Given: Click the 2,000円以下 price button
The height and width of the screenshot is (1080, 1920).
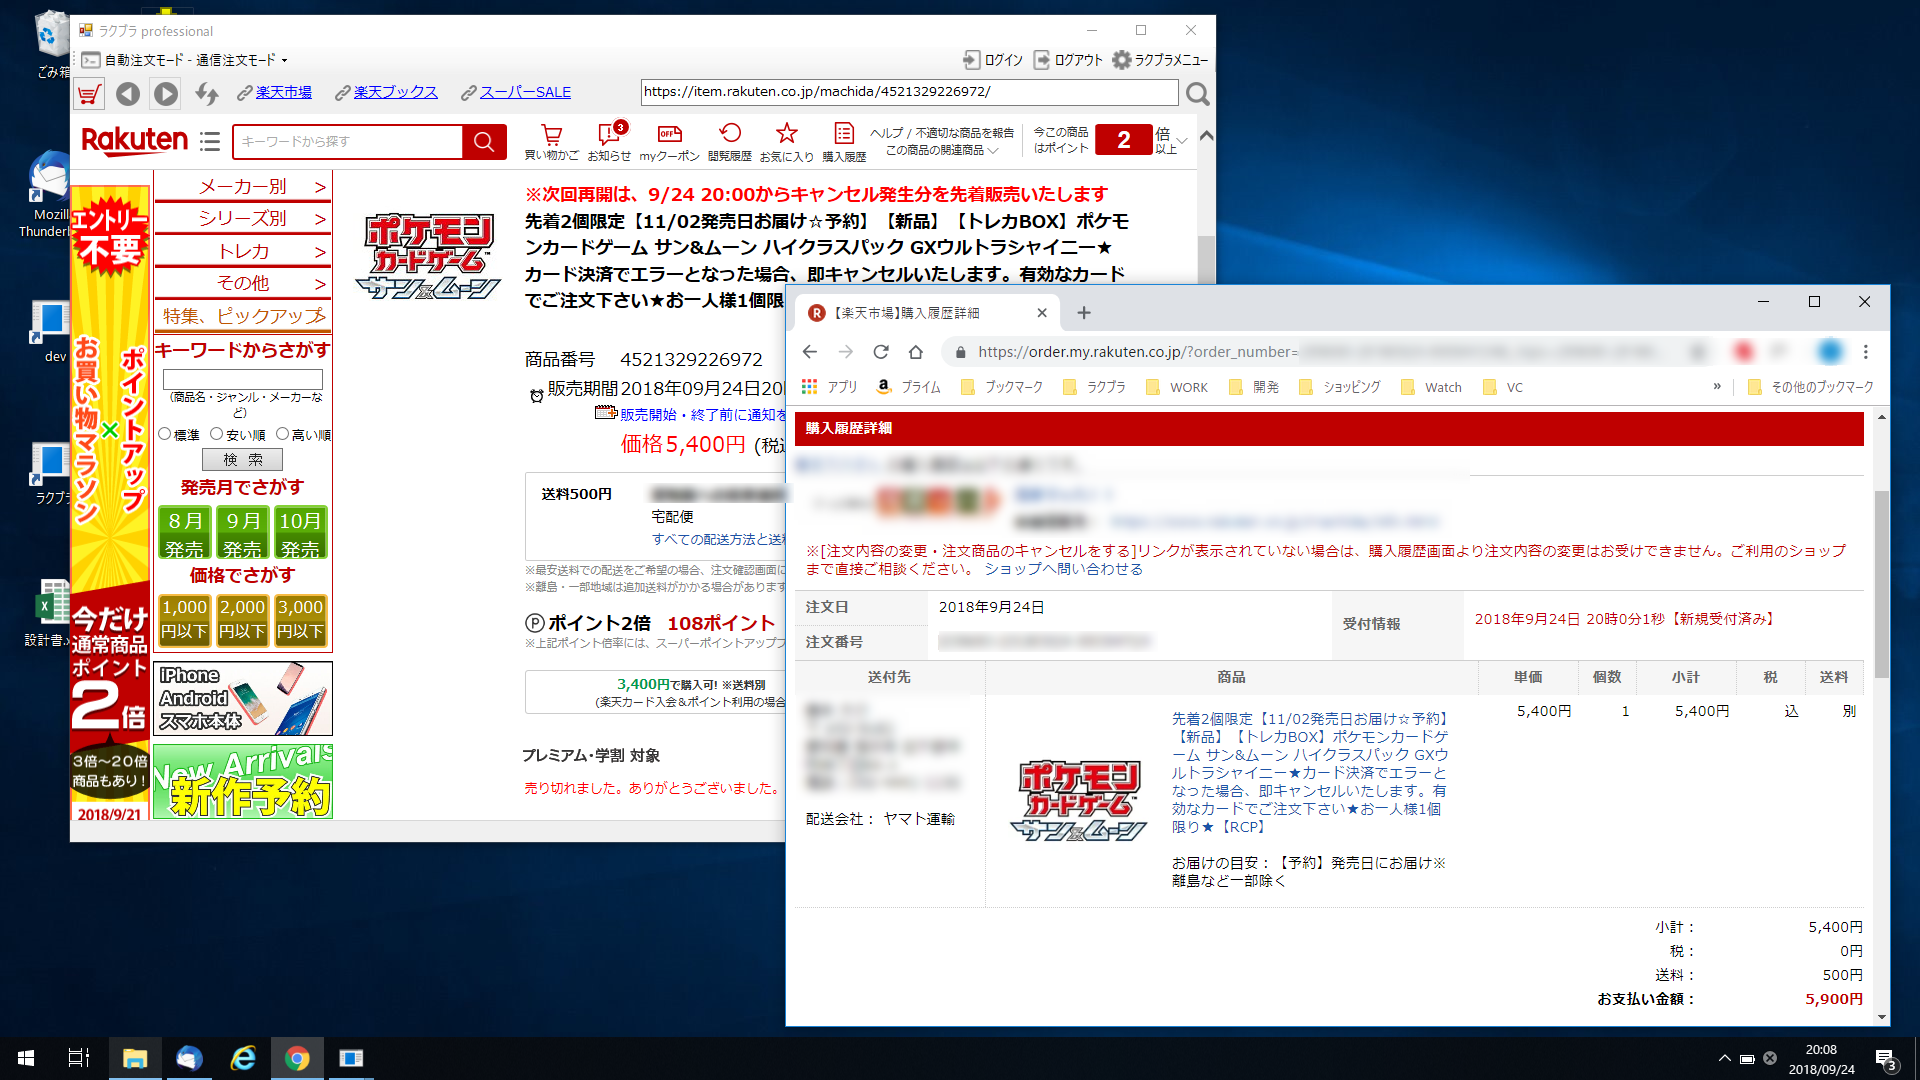Looking at the screenshot, I should (242, 619).
